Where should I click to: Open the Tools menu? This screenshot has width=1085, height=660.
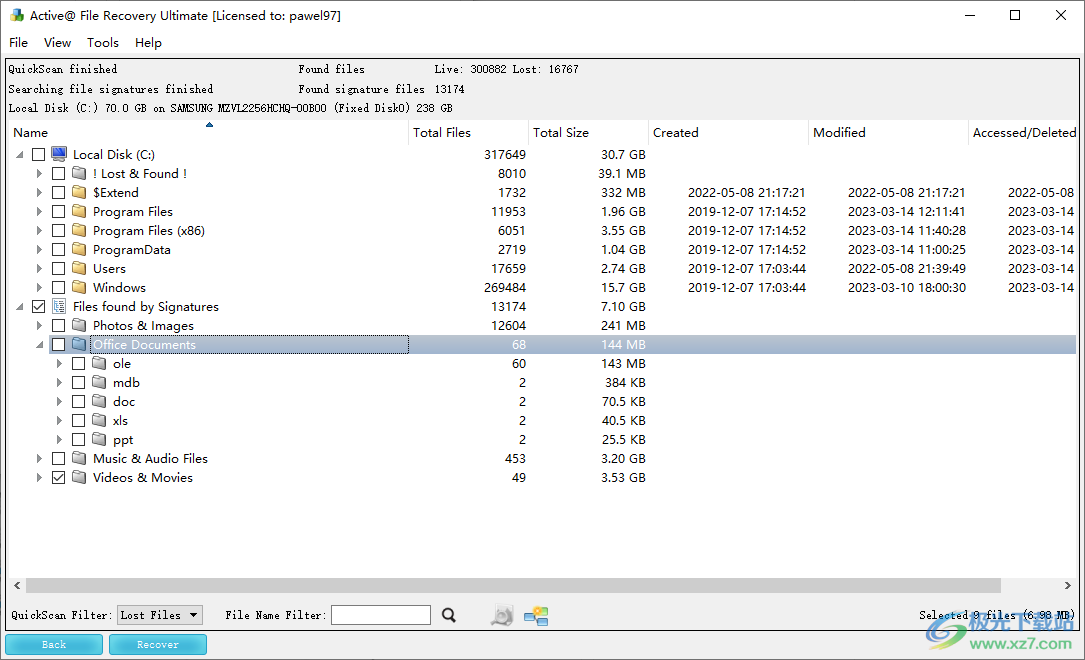coord(102,42)
